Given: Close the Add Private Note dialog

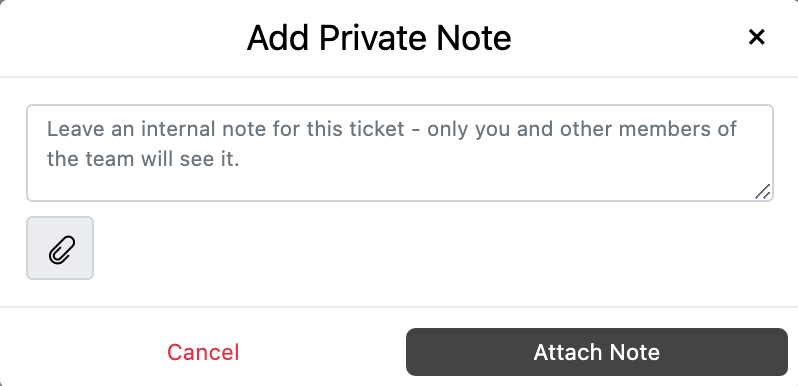Looking at the screenshot, I should pyautogui.click(x=756, y=37).
